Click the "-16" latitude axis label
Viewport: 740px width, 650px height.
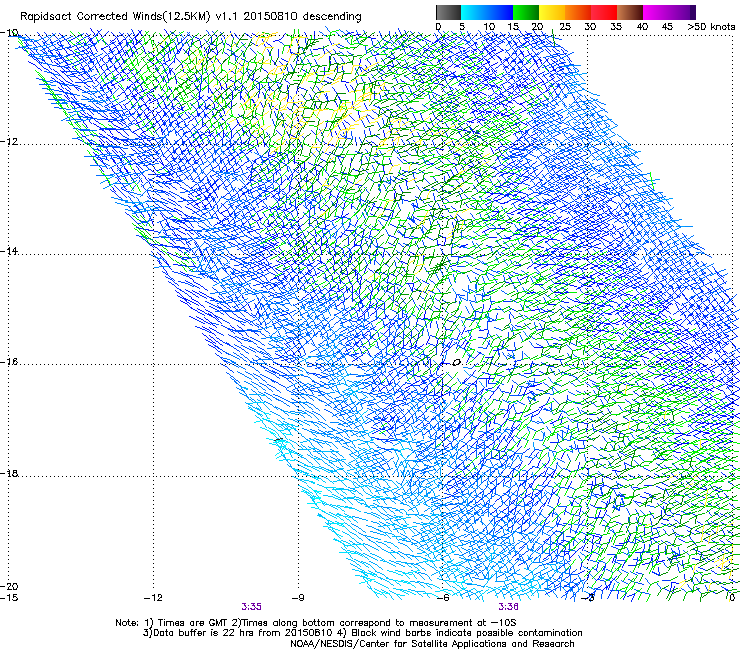pyautogui.click(x=9, y=362)
